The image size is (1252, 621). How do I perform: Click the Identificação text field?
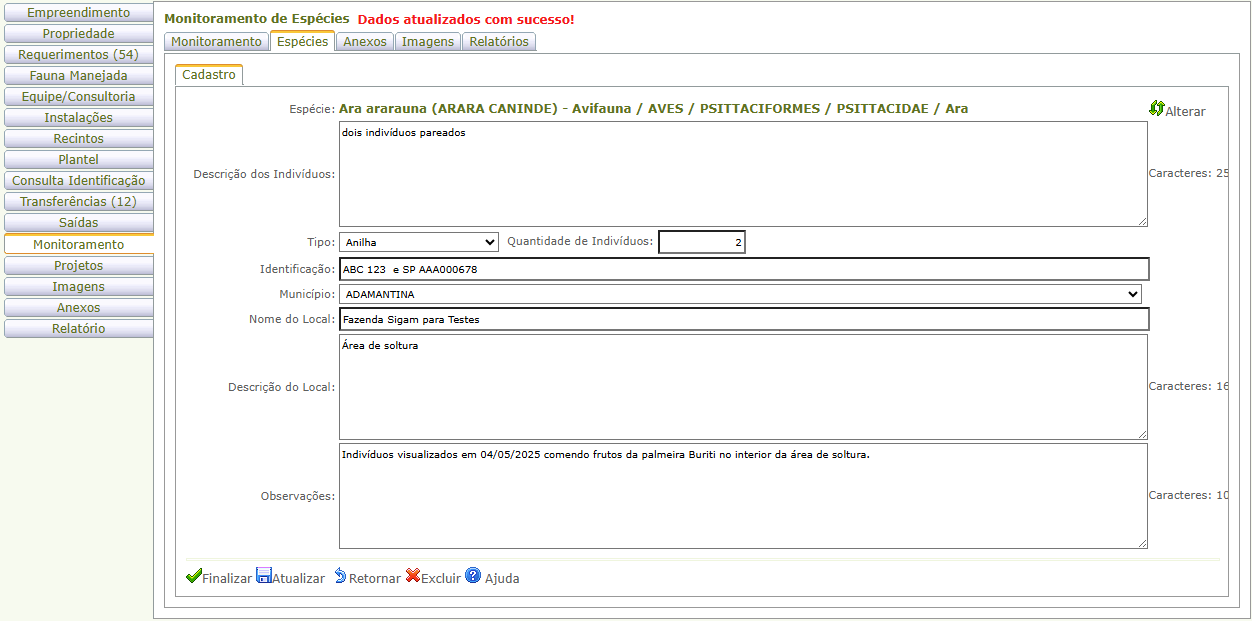click(x=743, y=269)
